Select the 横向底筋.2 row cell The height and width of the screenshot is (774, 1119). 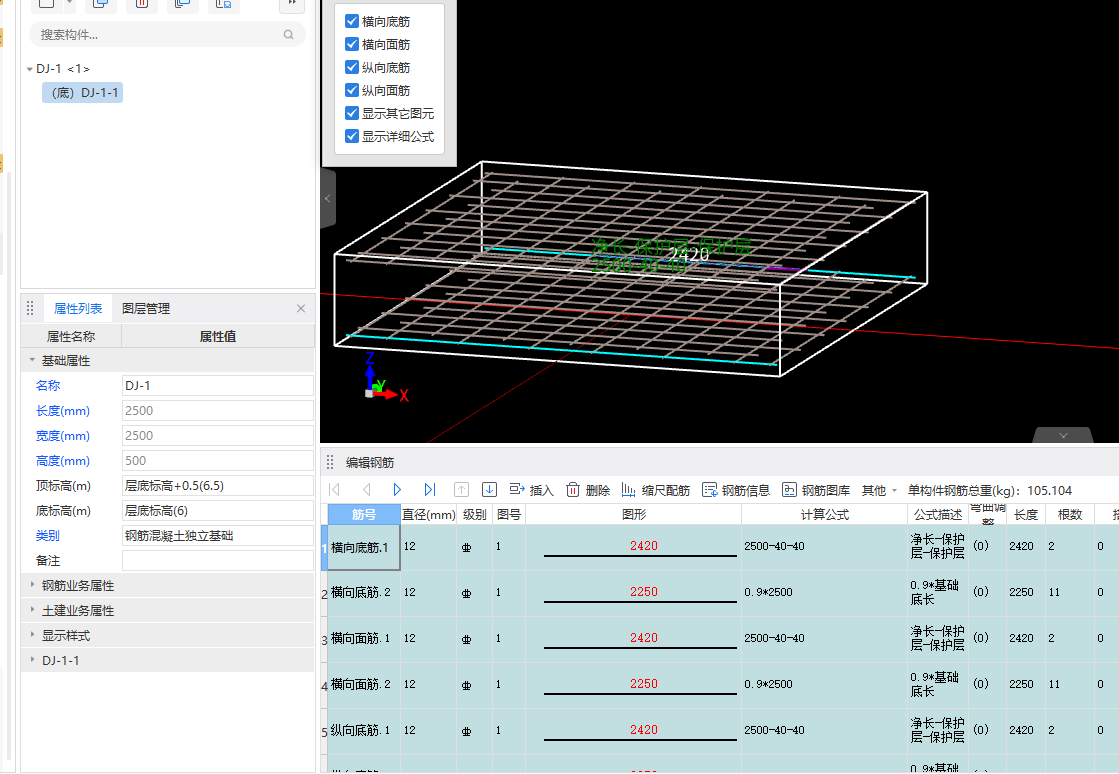click(364, 592)
